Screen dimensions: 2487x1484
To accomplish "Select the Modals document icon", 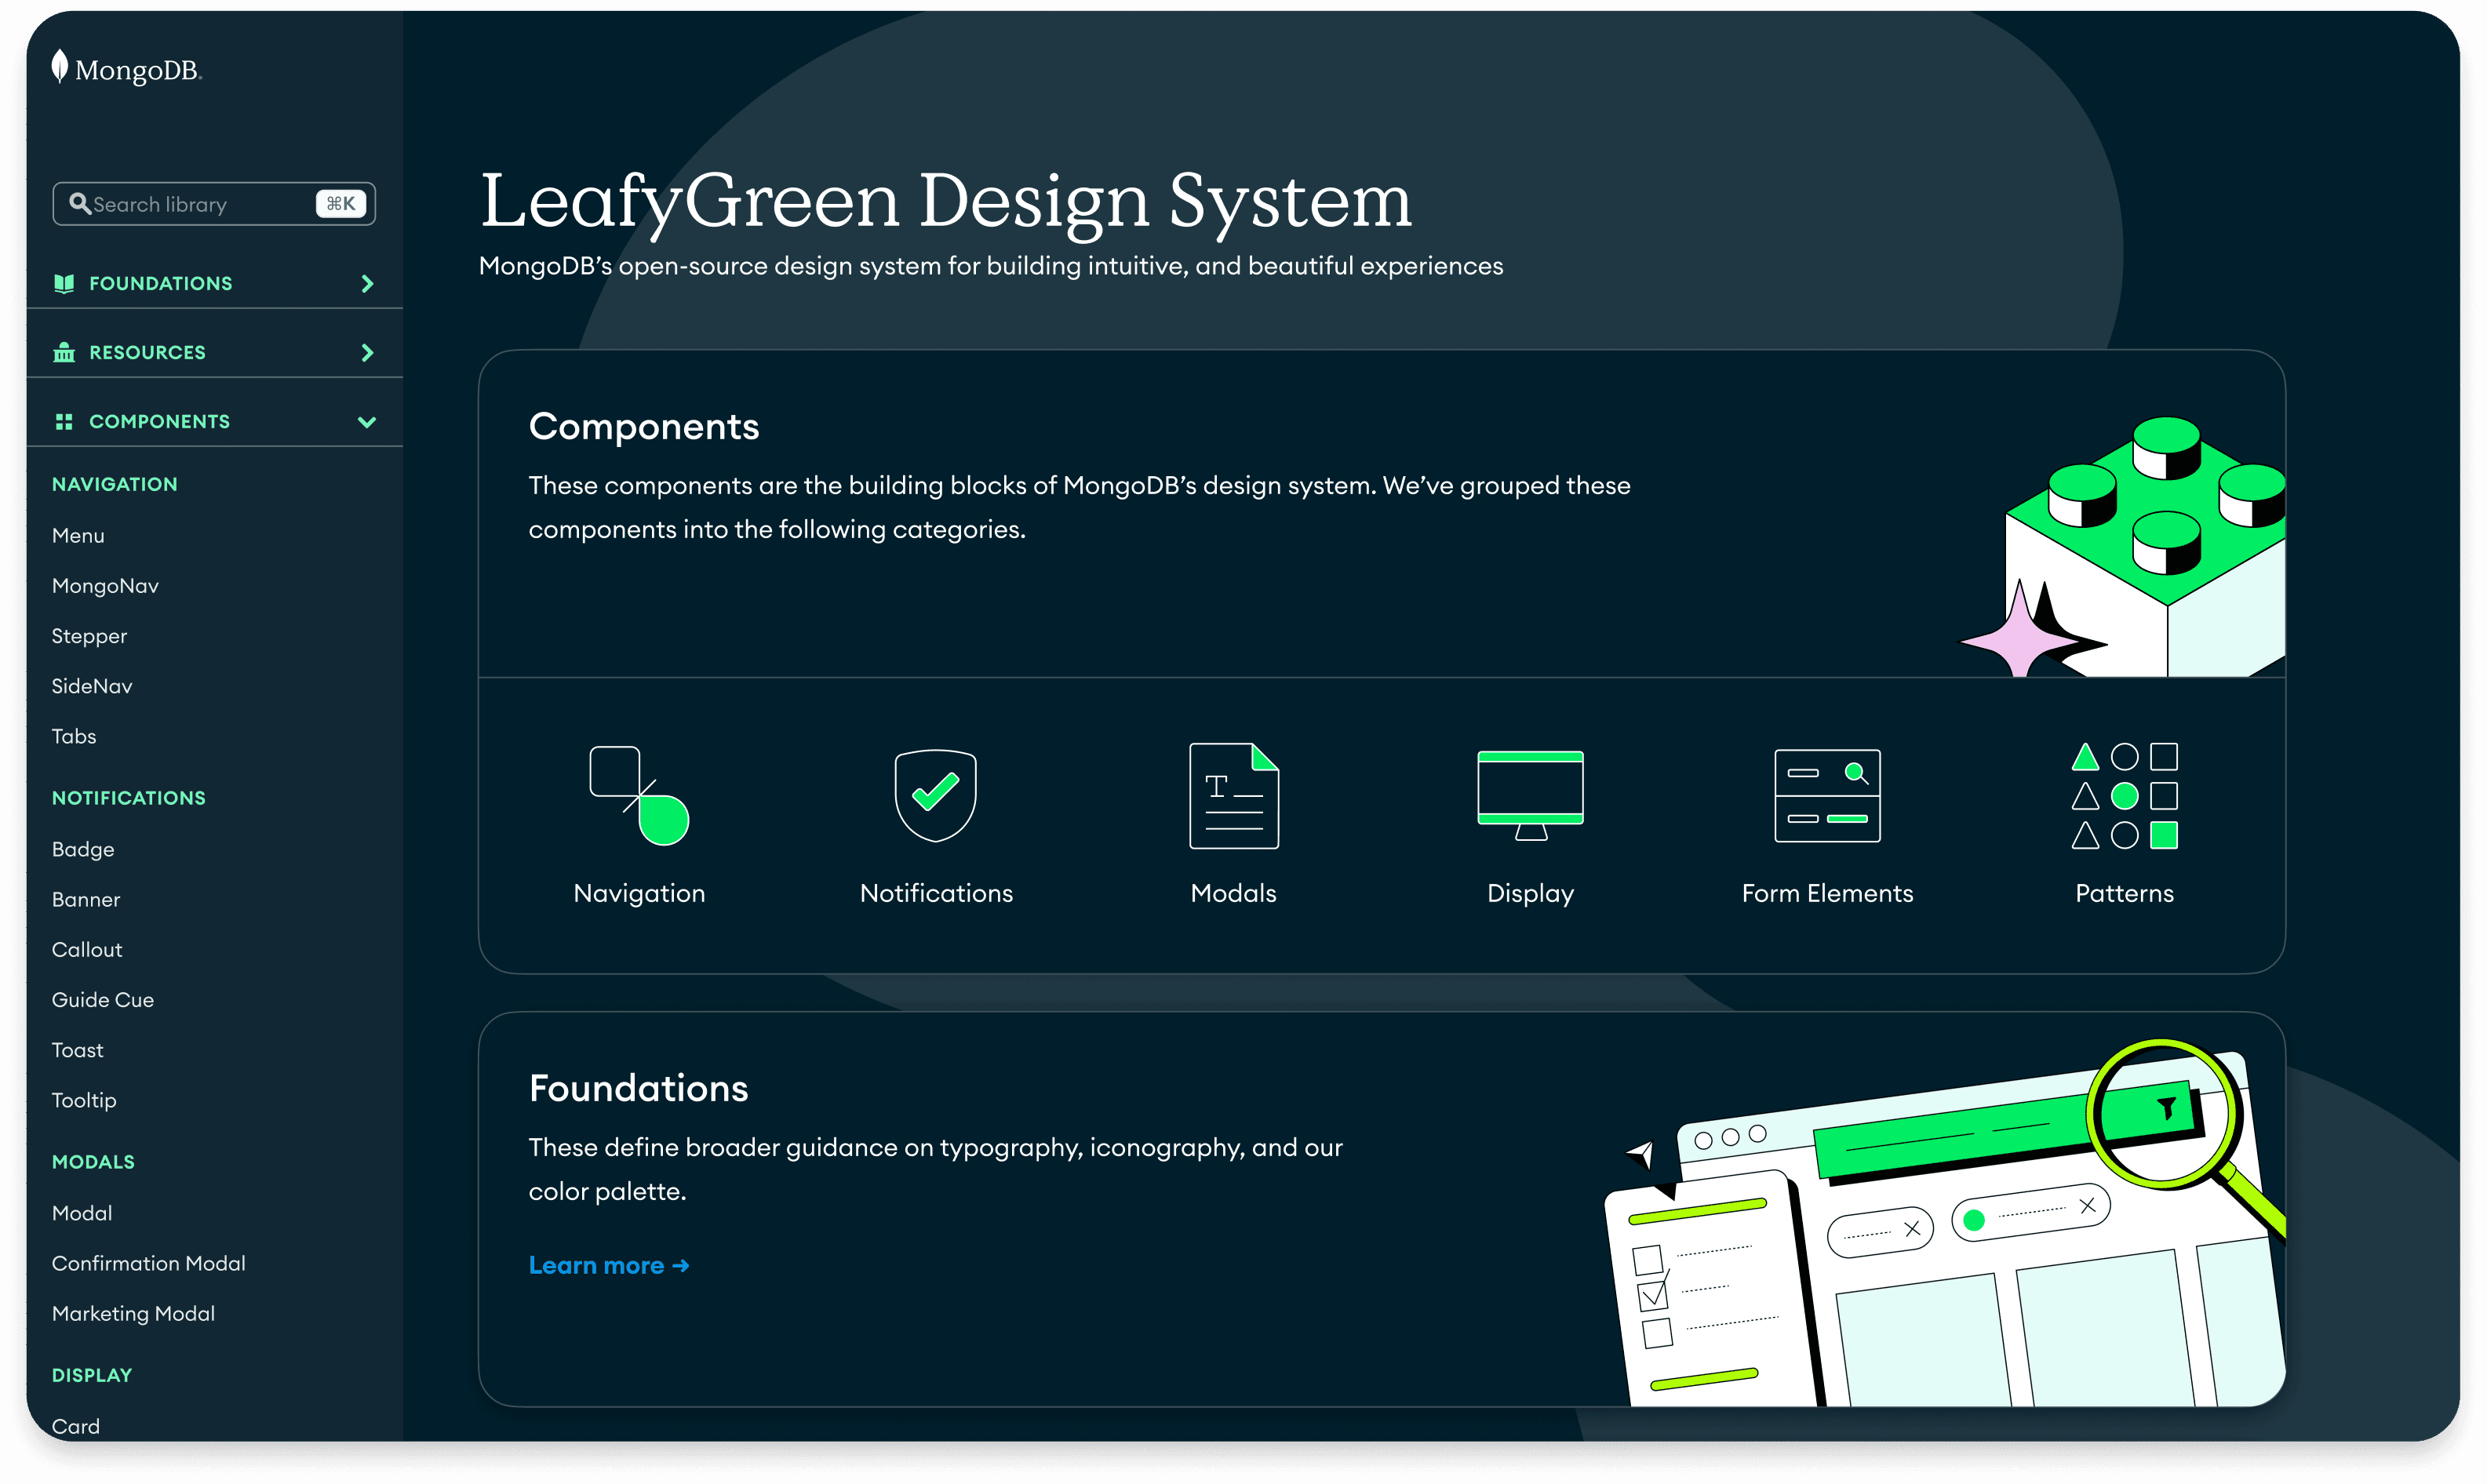I will coord(1233,795).
